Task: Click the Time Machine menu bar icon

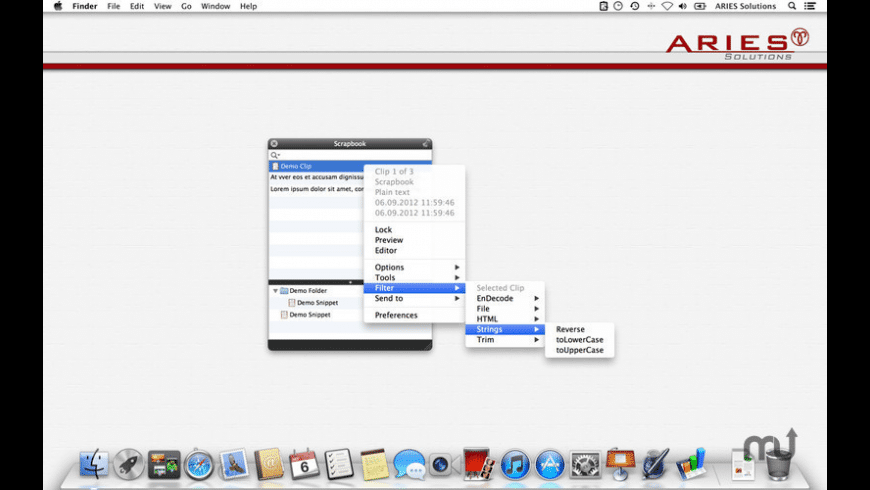Action: tap(635, 6)
